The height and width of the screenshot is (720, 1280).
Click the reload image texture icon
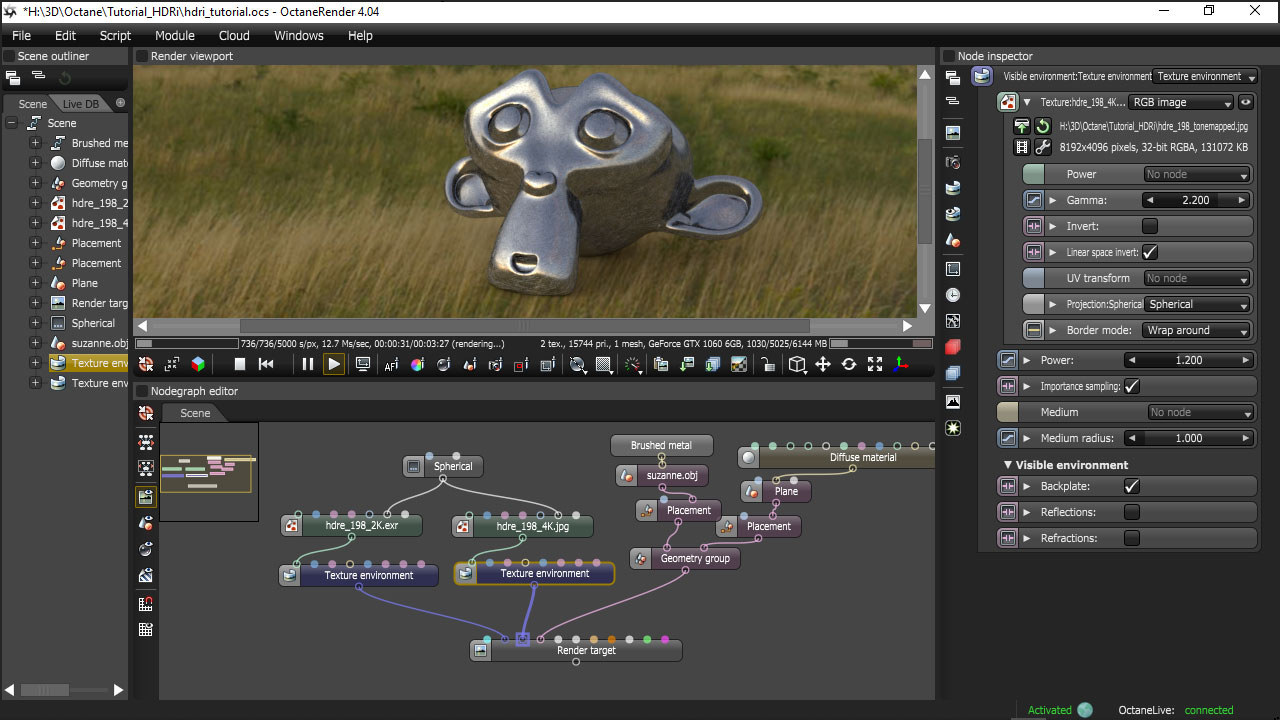click(1042, 127)
